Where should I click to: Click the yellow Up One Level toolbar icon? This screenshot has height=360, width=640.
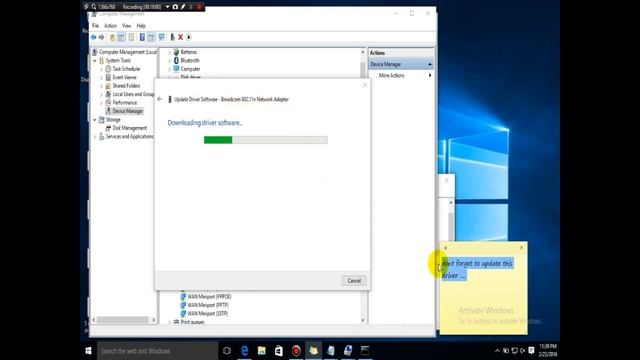click(112, 37)
